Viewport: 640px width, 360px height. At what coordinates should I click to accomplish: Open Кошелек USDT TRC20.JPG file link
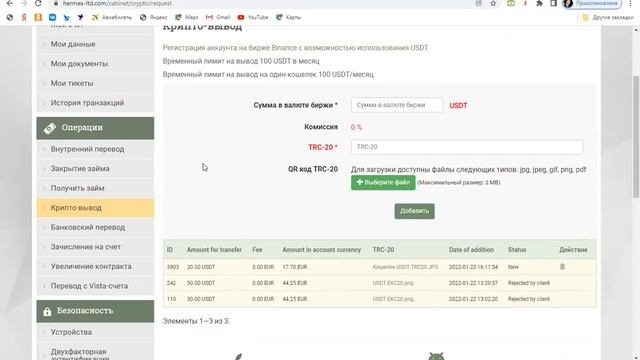pos(405,267)
